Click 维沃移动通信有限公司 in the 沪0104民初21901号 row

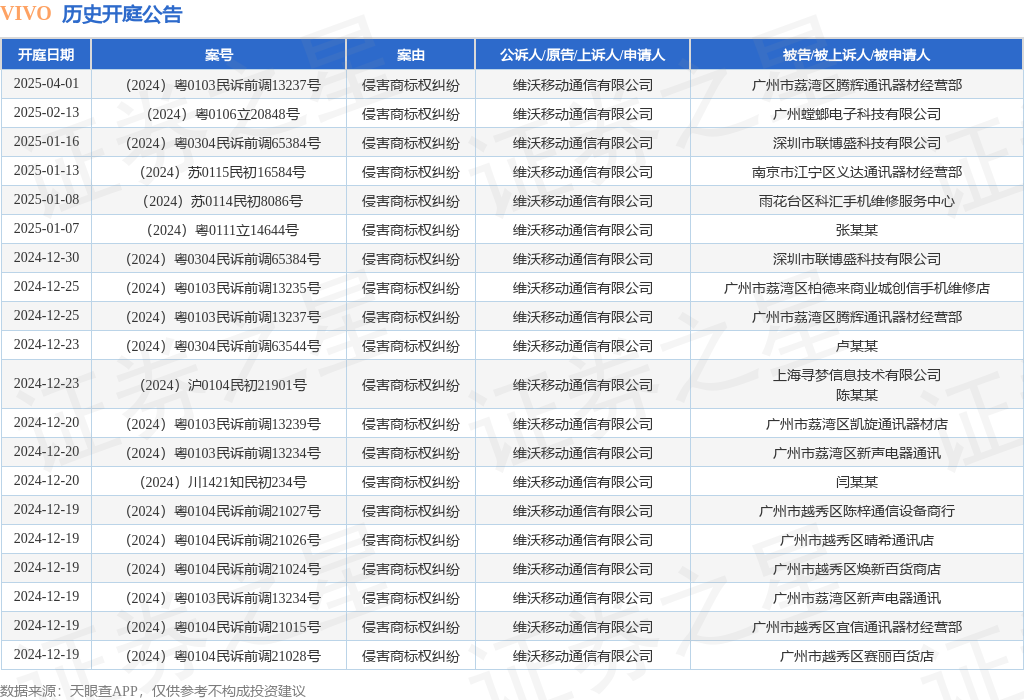click(583, 385)
